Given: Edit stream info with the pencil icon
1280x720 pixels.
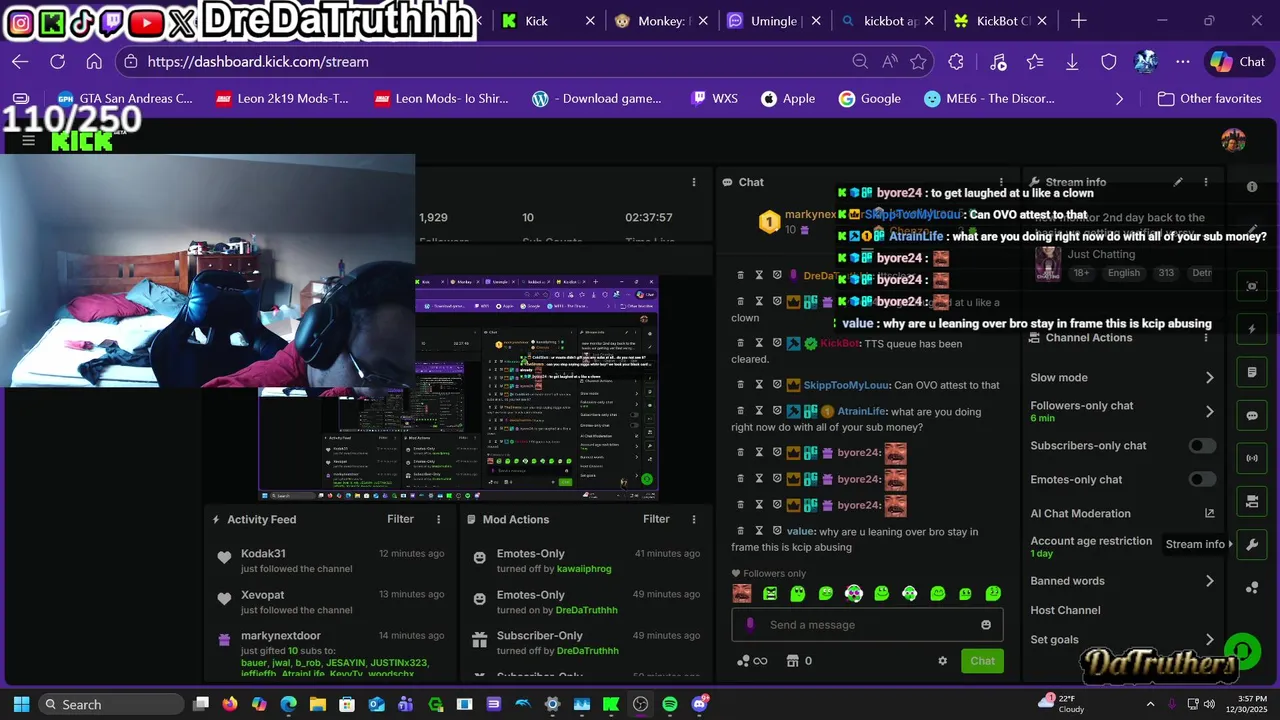Looking at the screenshot, I should 1178,182.
